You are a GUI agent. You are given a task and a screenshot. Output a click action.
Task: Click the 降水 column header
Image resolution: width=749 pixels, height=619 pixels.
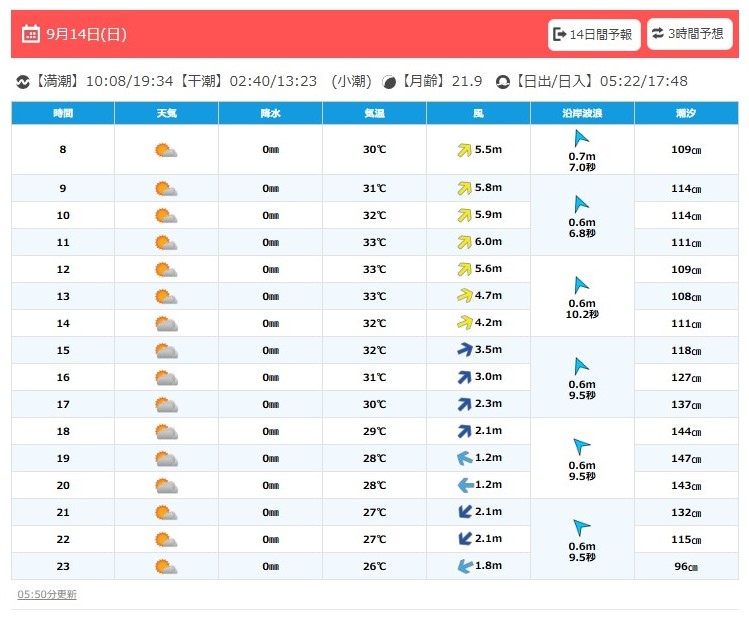coord(270,113)
